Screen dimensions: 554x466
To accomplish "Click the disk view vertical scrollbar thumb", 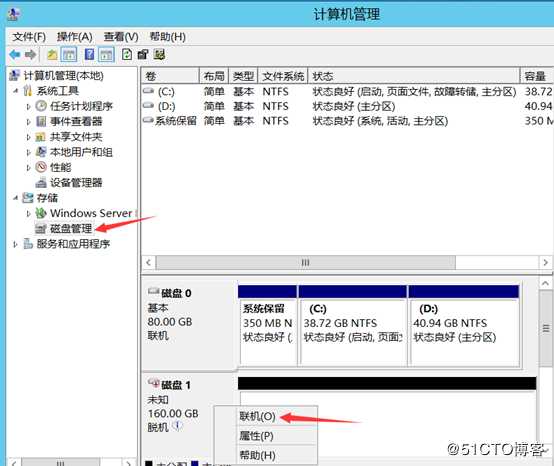I will (546, 329).
